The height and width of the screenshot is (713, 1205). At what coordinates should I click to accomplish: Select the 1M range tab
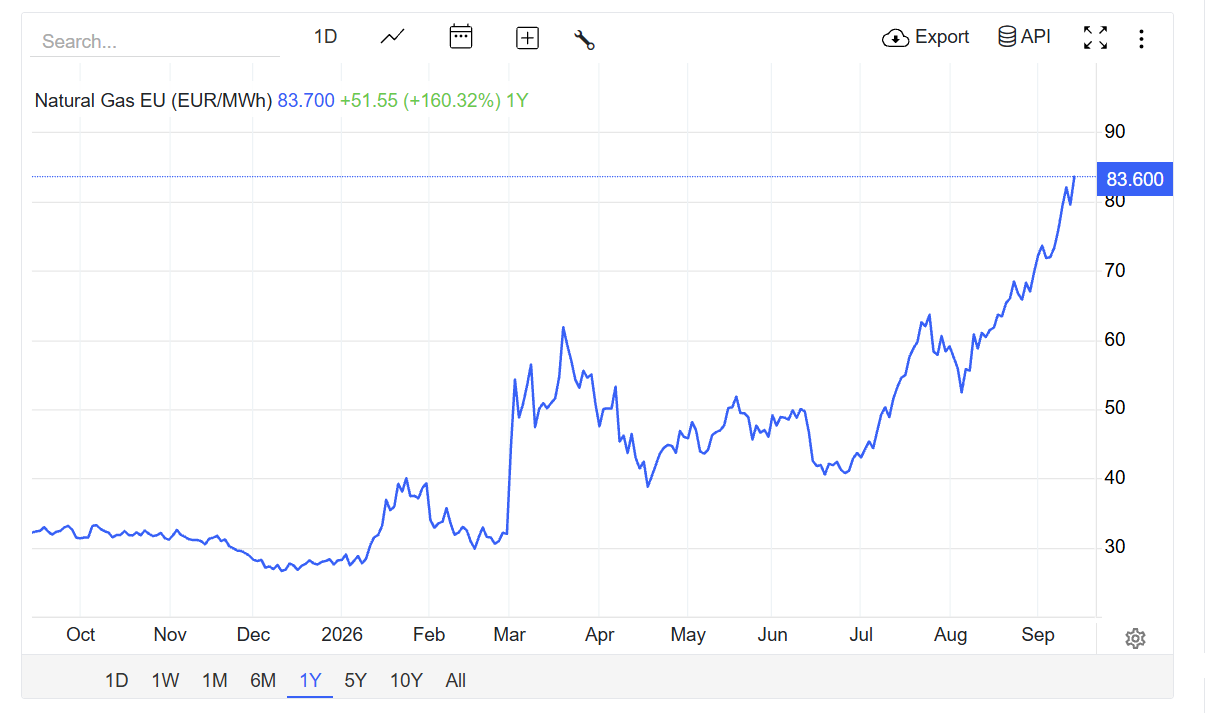point(215,681)
